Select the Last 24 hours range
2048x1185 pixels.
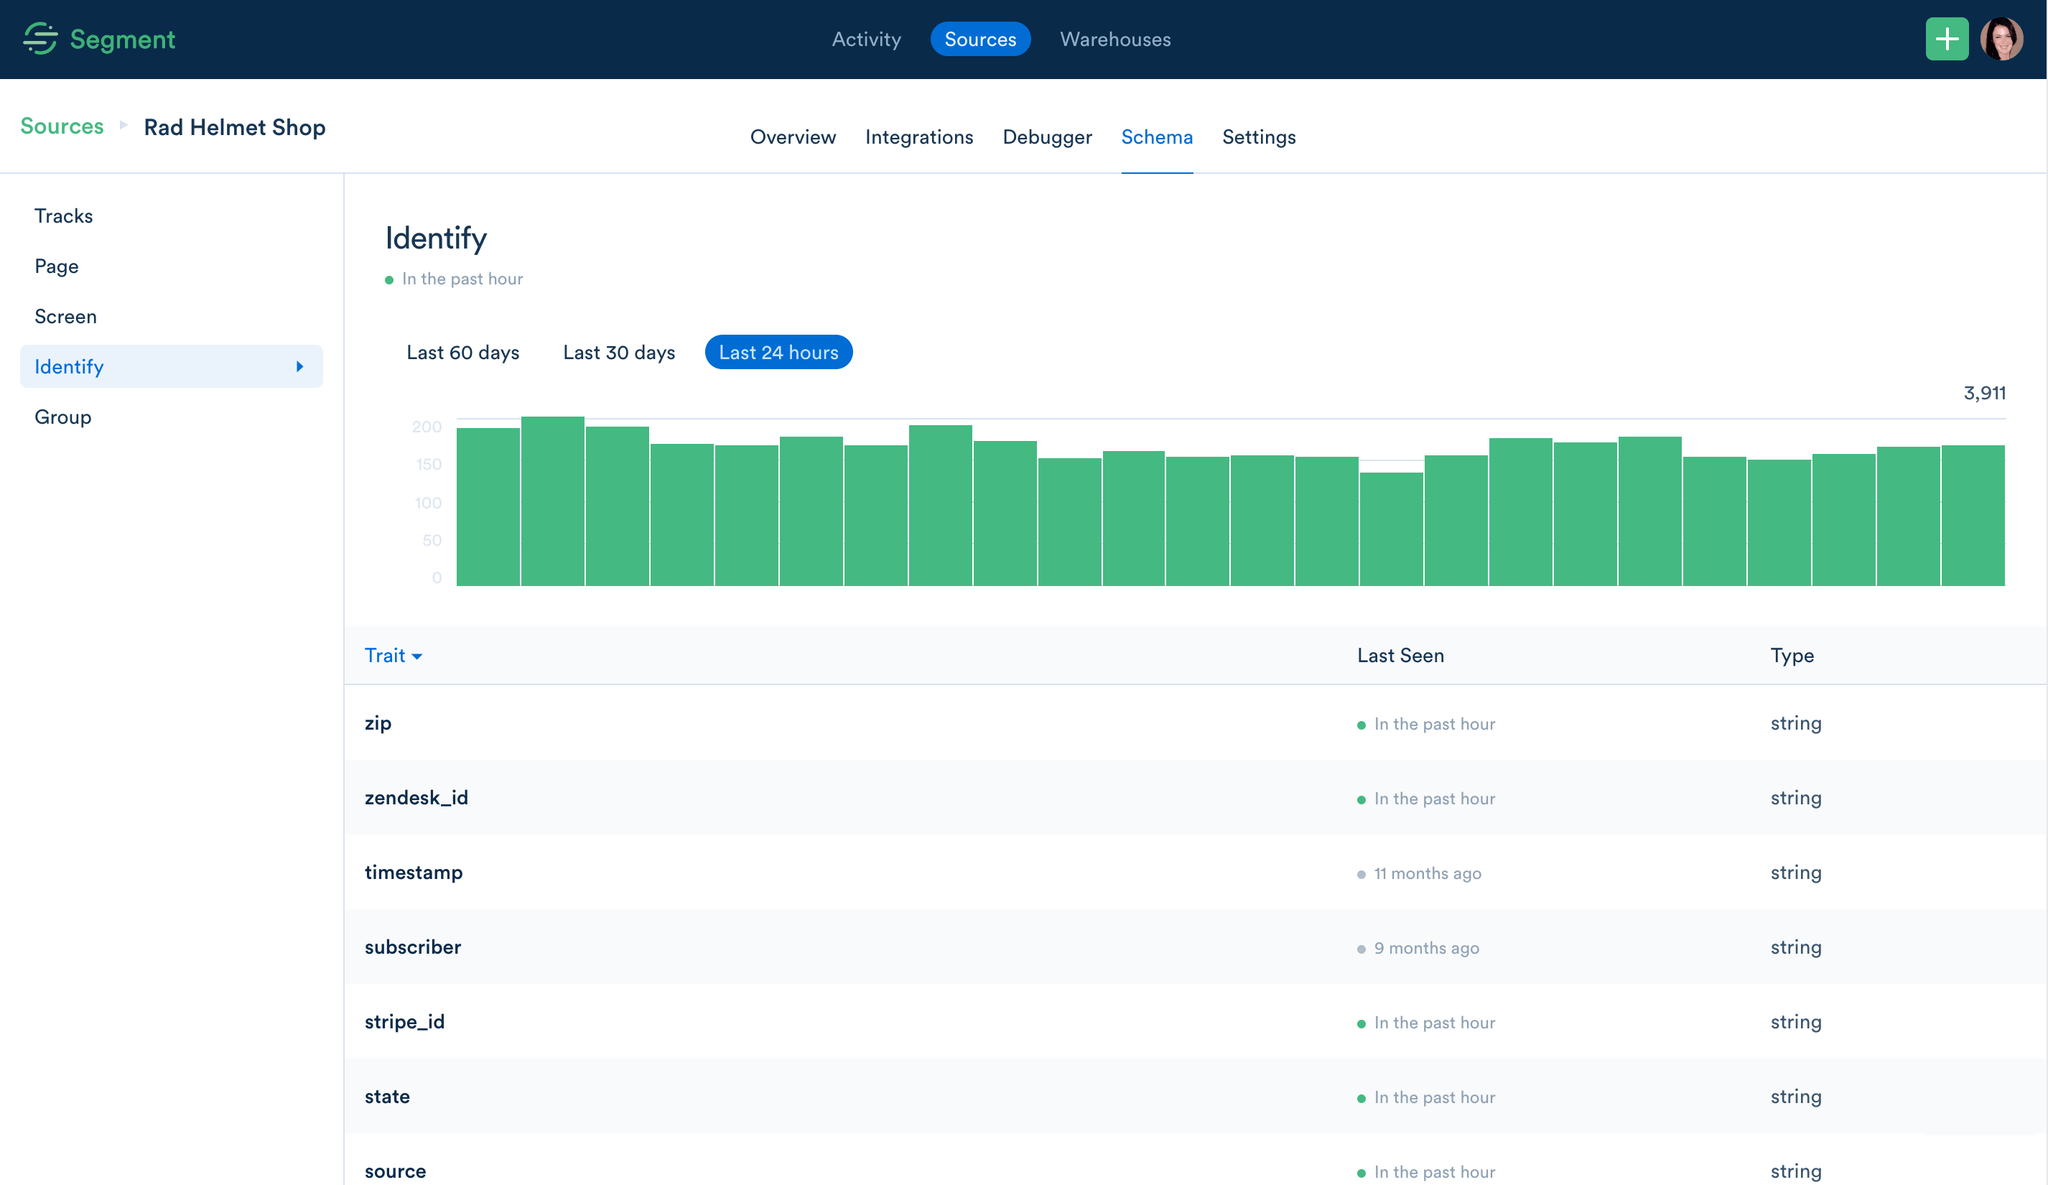(x=778, y=352)
